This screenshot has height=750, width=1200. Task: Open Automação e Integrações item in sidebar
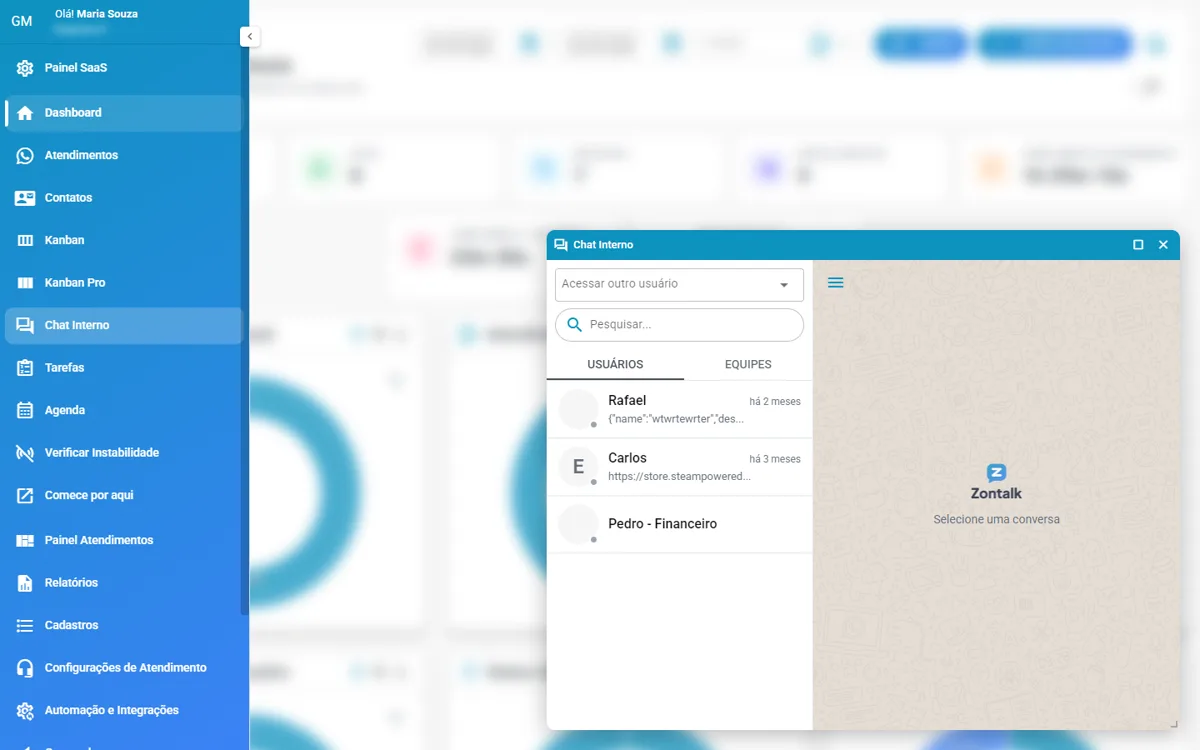click(123, 710)
